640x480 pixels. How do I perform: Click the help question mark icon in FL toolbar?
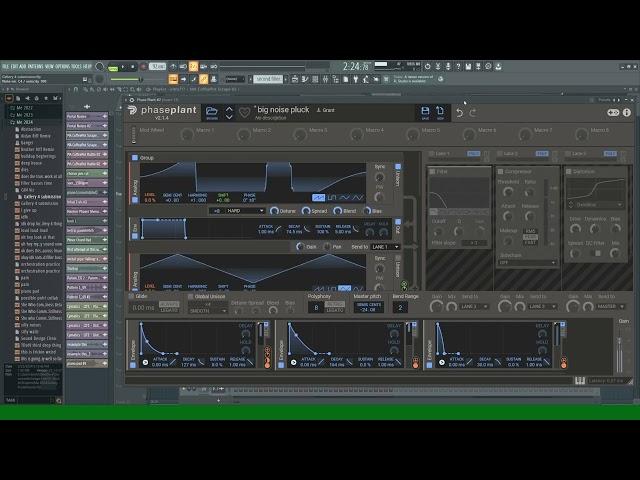pyautogui.click(x=458, y=67)
